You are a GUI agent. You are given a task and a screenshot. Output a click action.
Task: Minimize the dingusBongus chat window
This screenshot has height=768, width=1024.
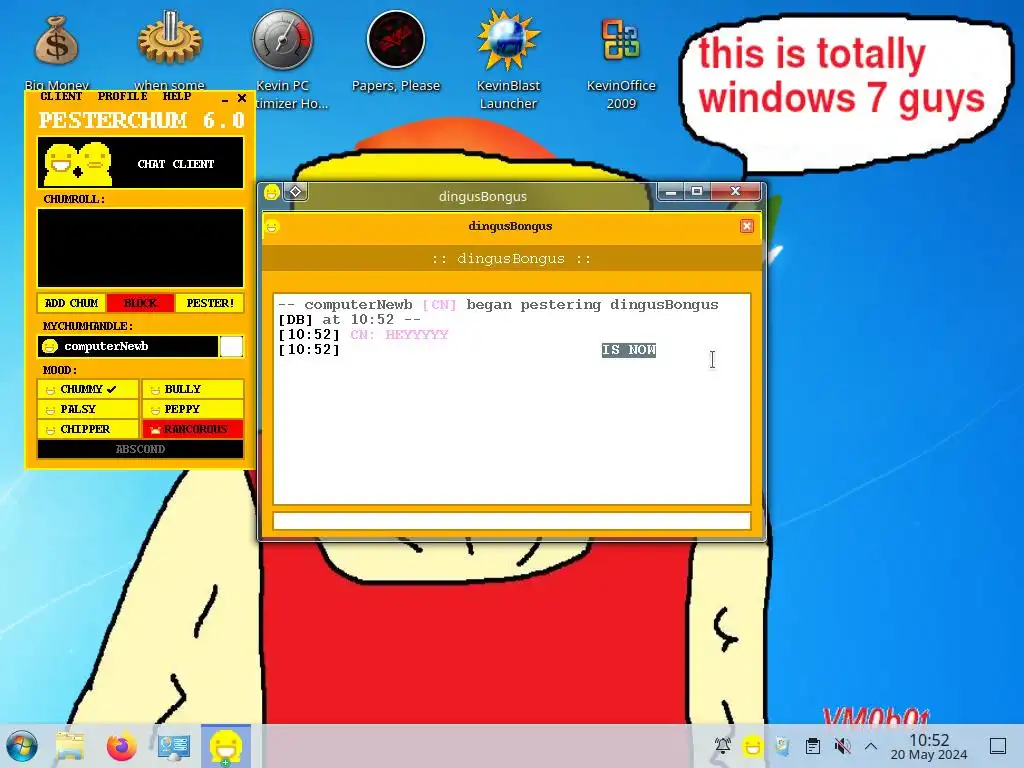(671, 191)
